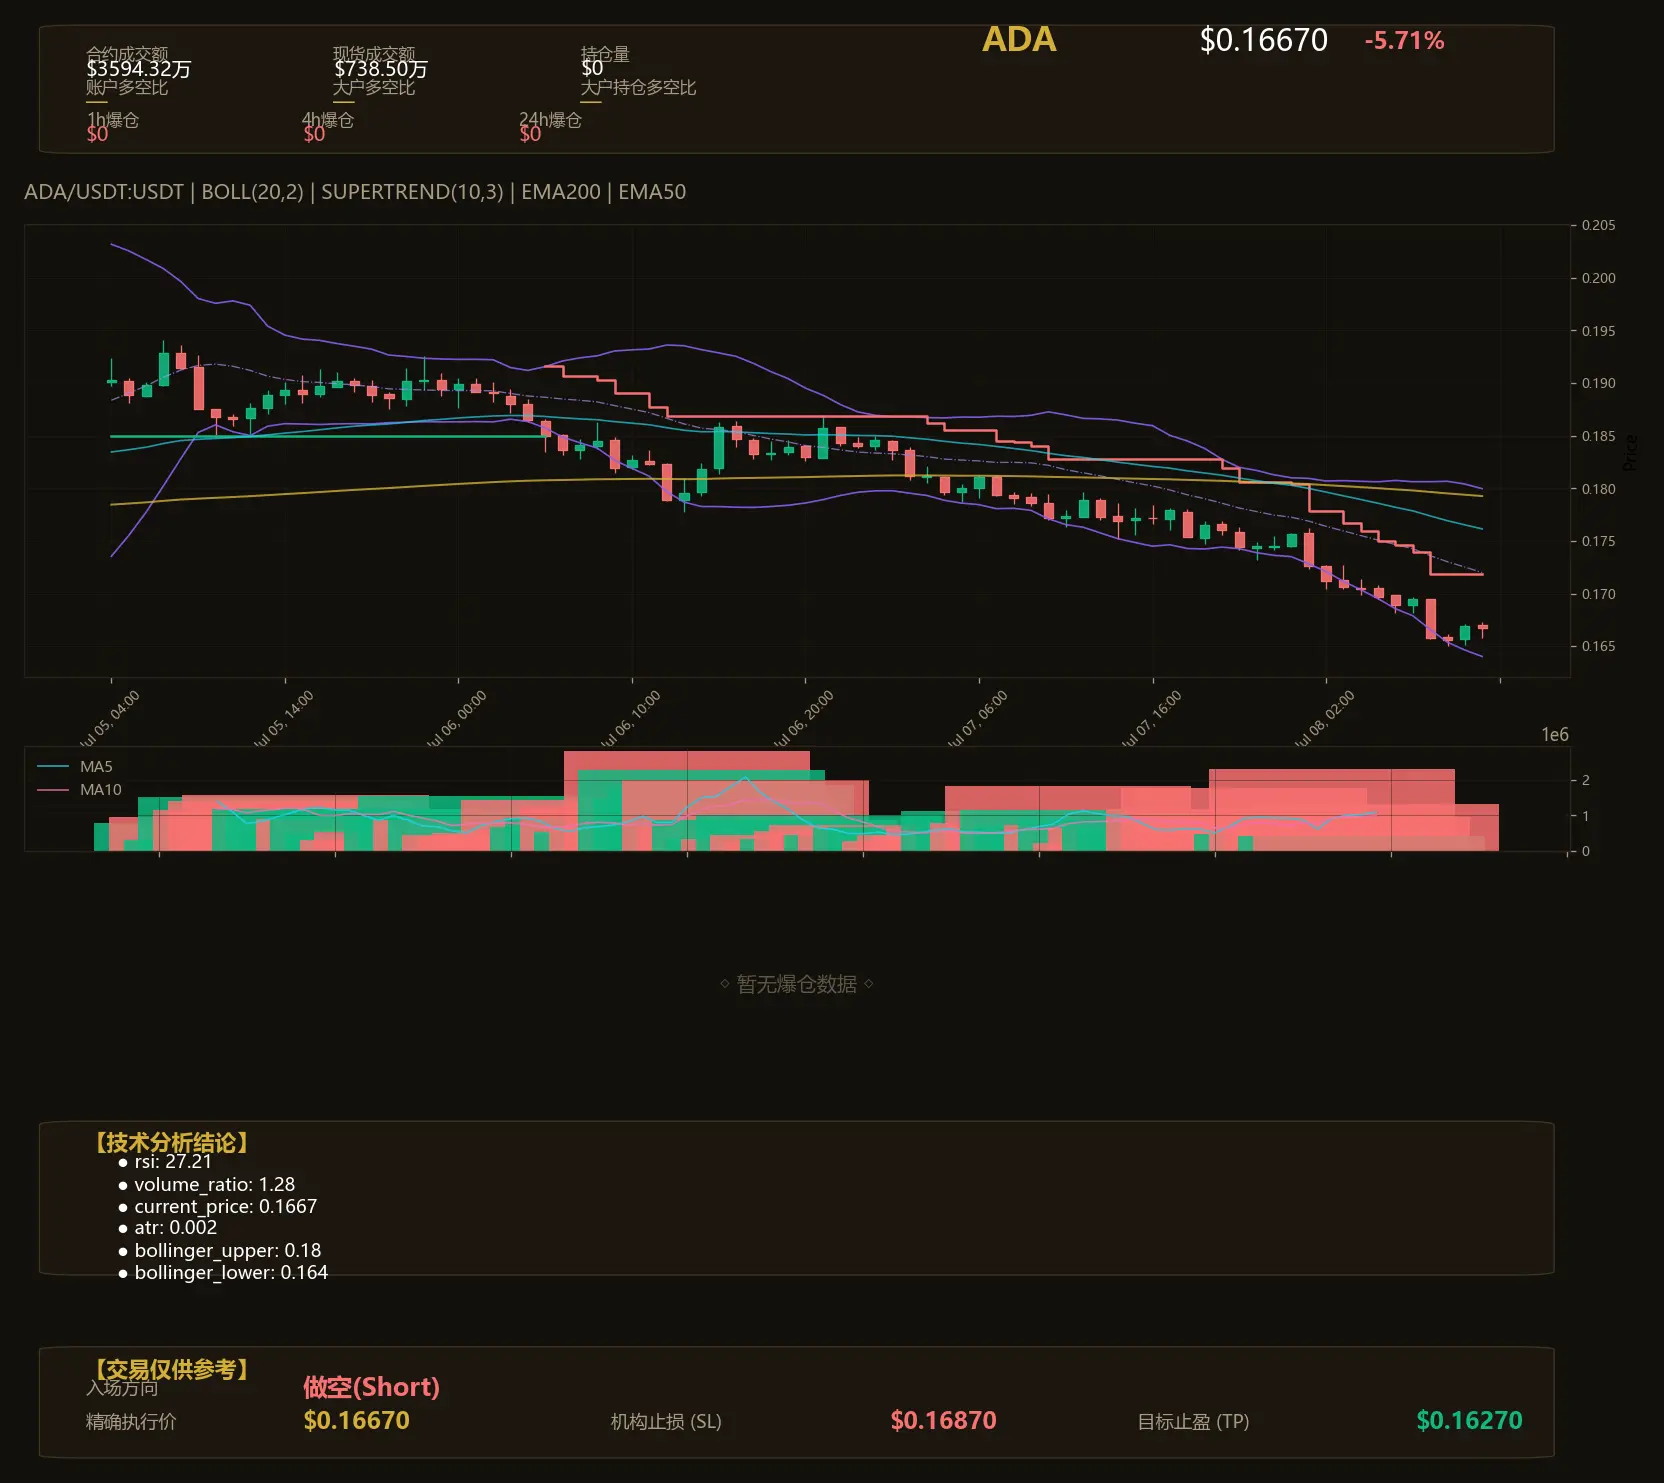Click the 大户持仓多空比 label
This screenshot has width=1664, height=1483.
638,87
